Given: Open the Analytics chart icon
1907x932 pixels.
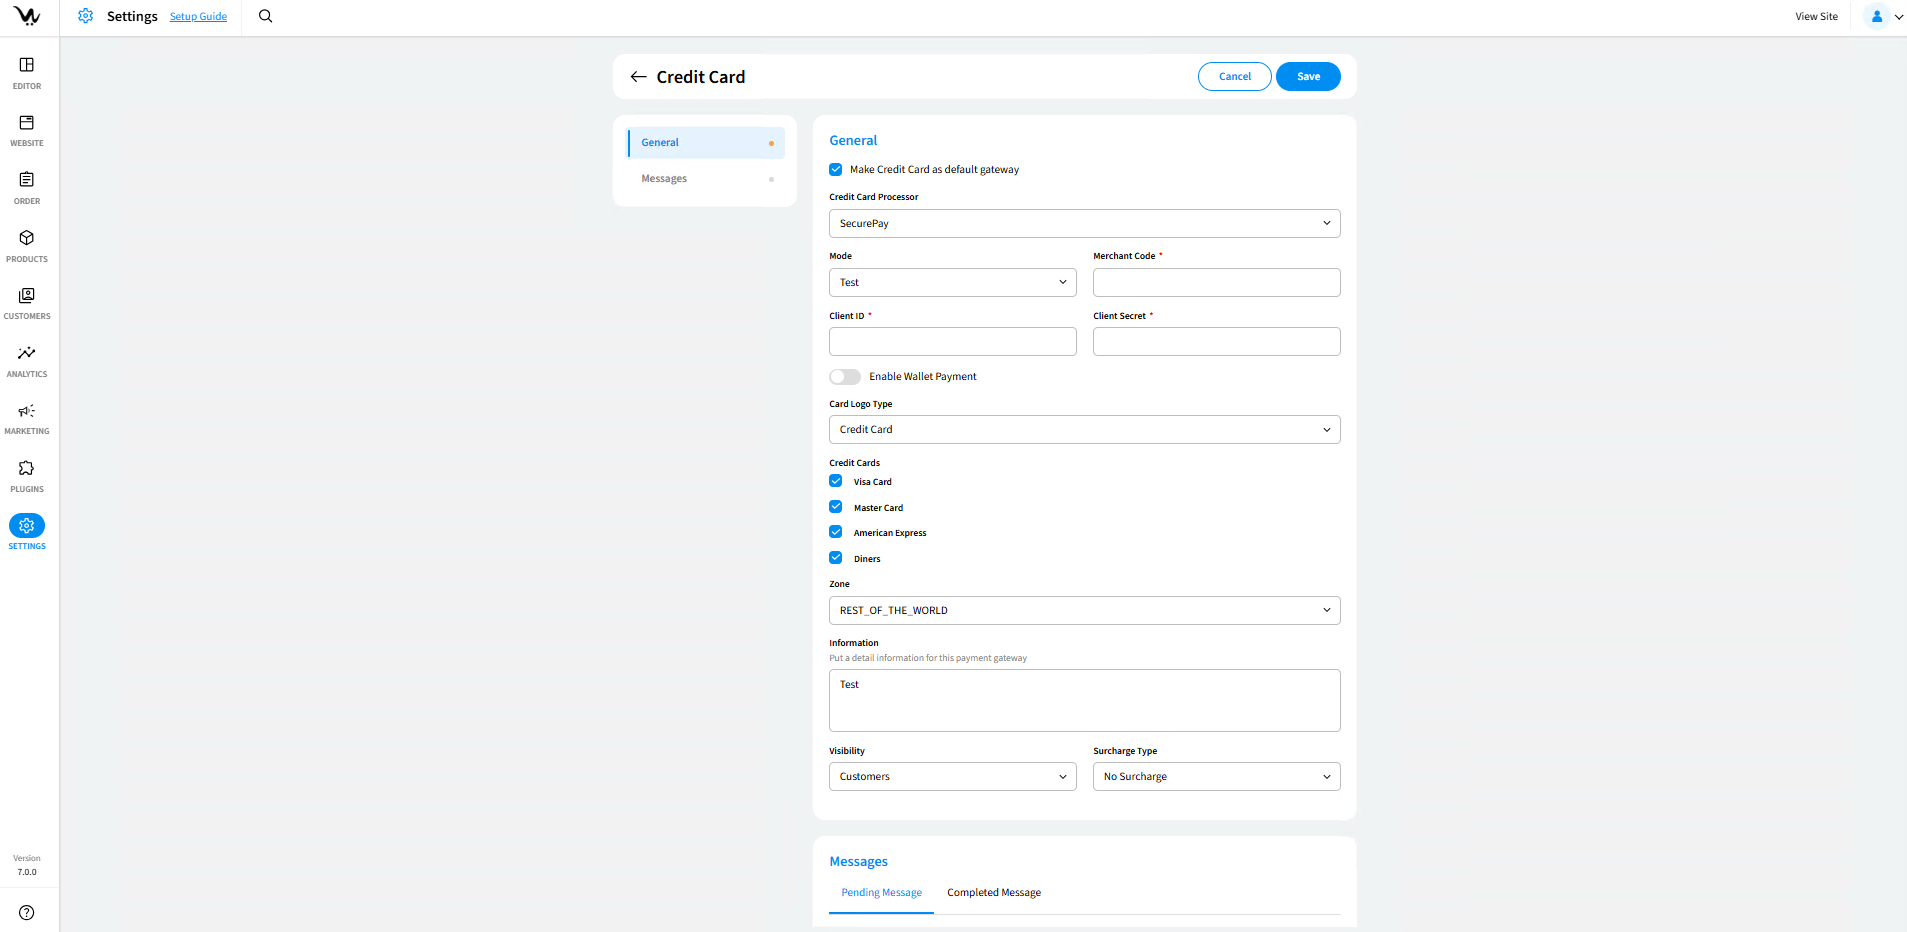Looking at the screenshot, I should click(27, 354).
